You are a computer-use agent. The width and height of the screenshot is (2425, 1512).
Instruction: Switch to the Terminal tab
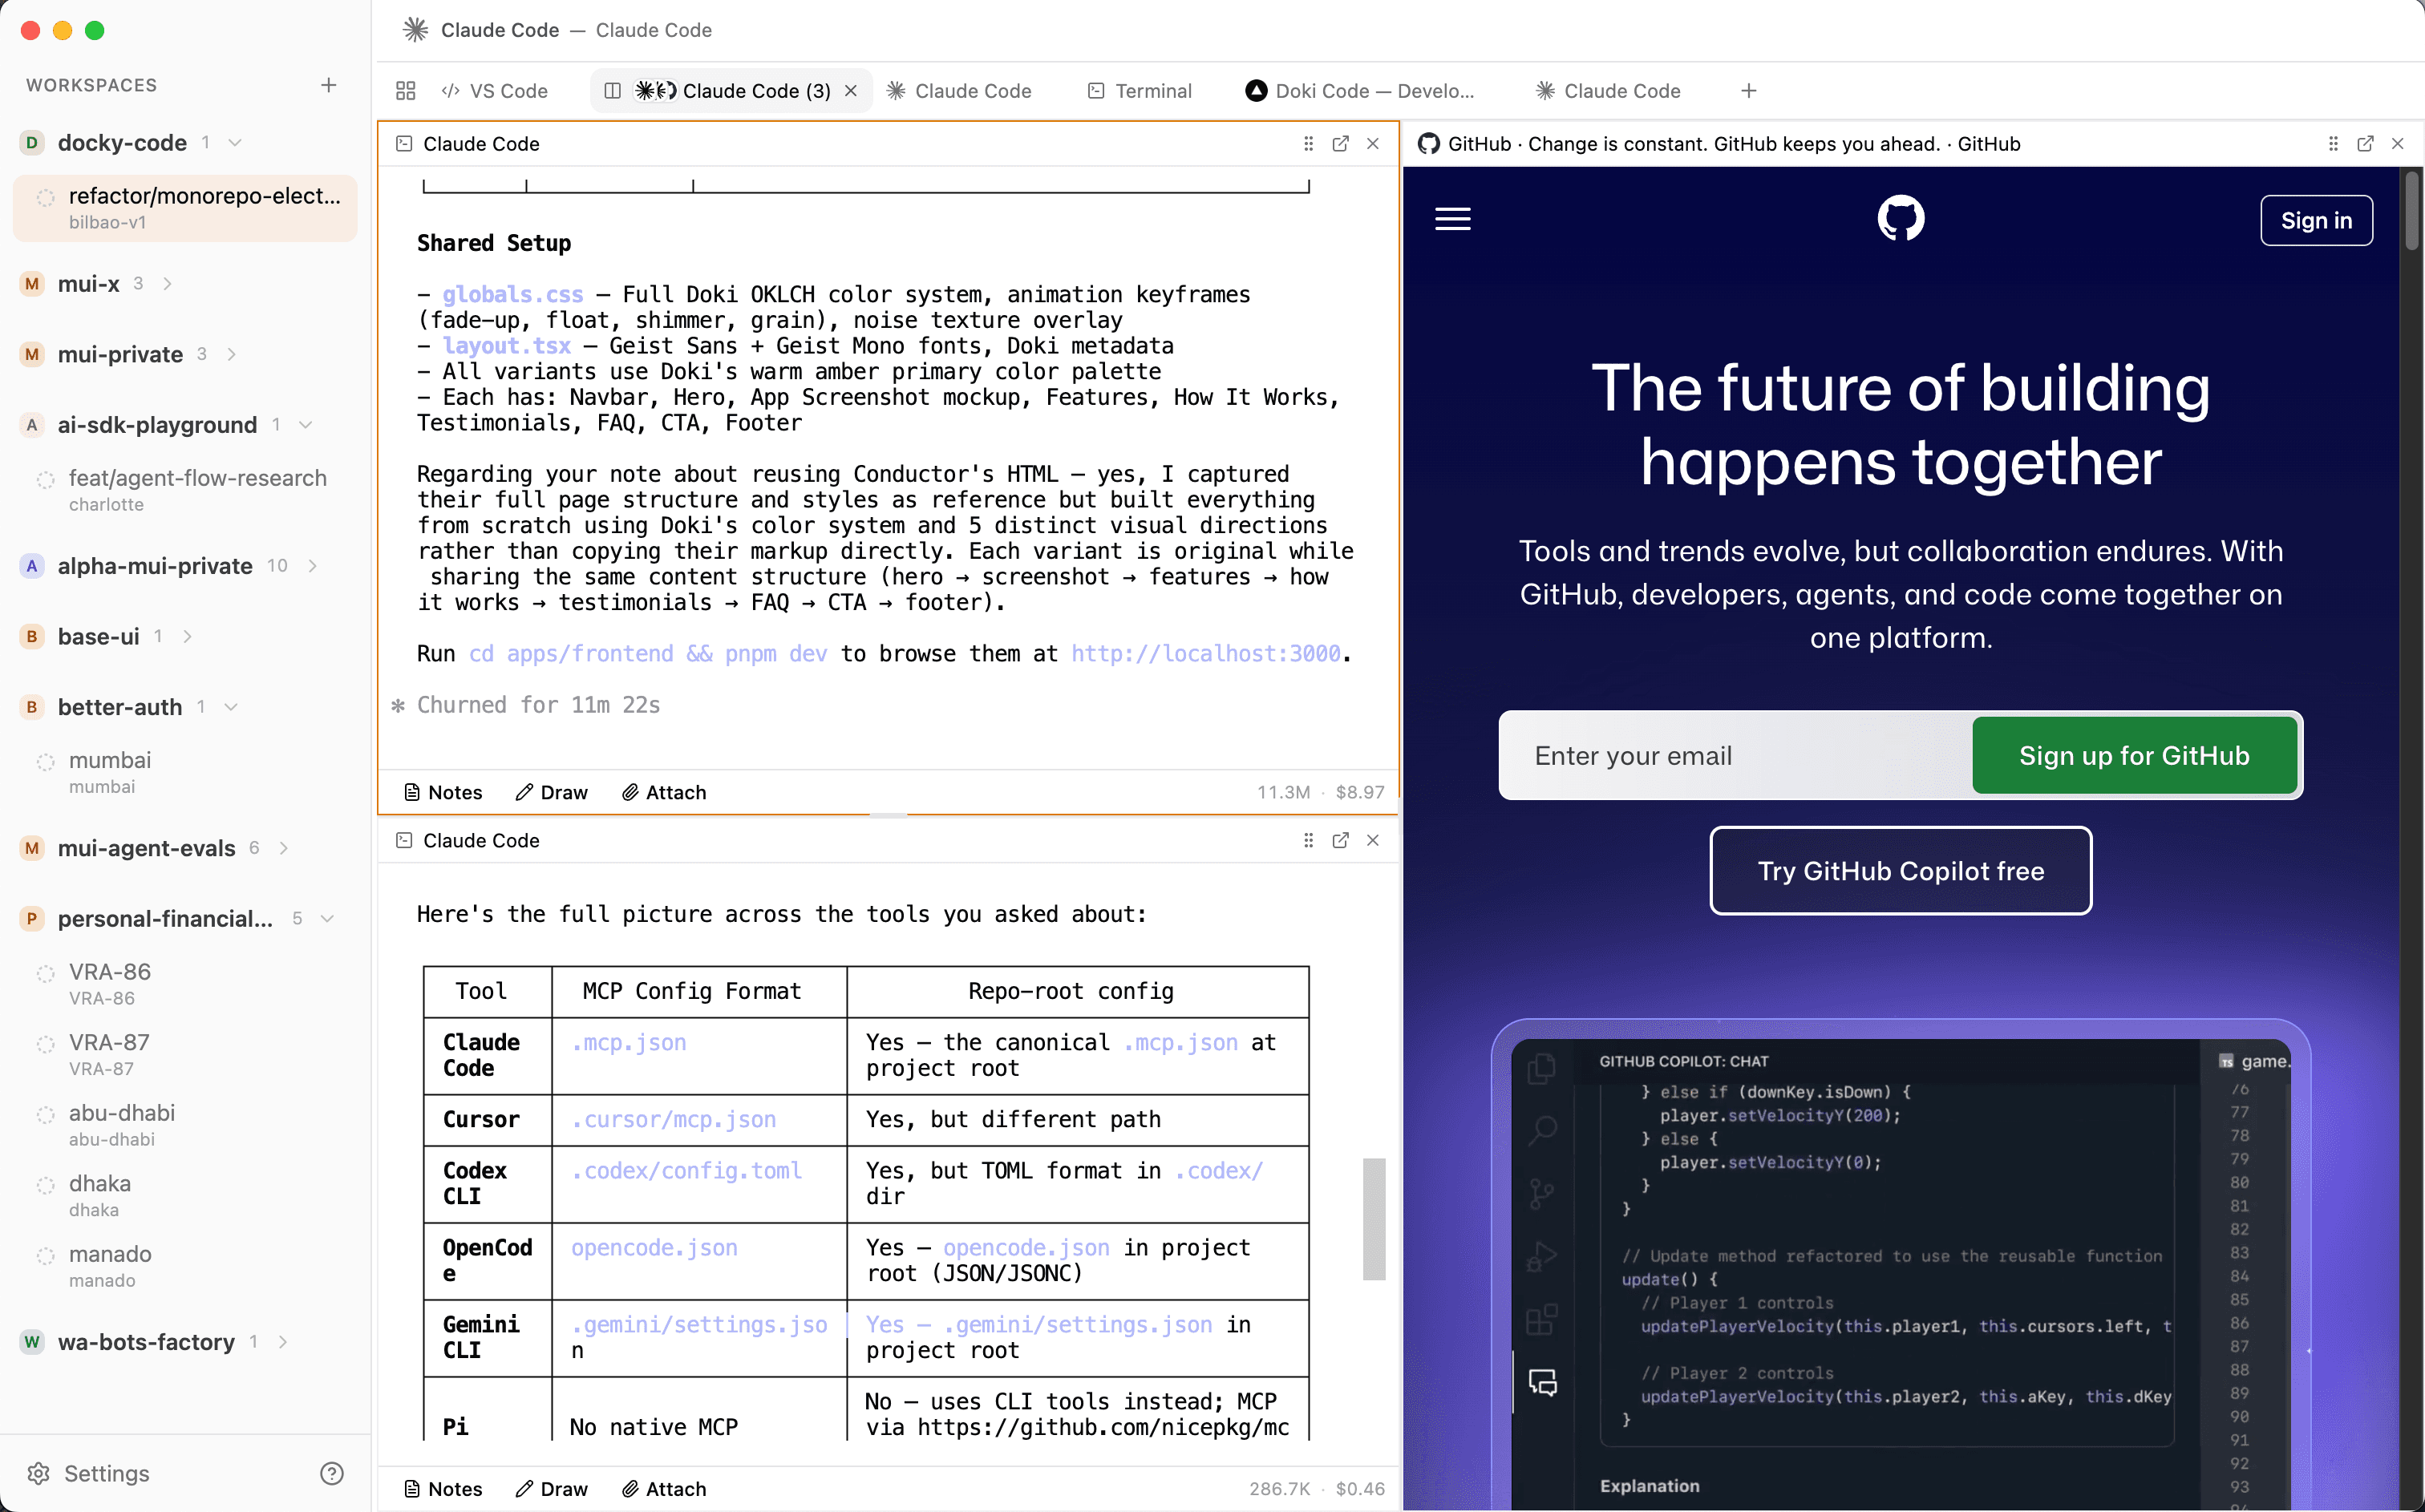(1140, 90)
